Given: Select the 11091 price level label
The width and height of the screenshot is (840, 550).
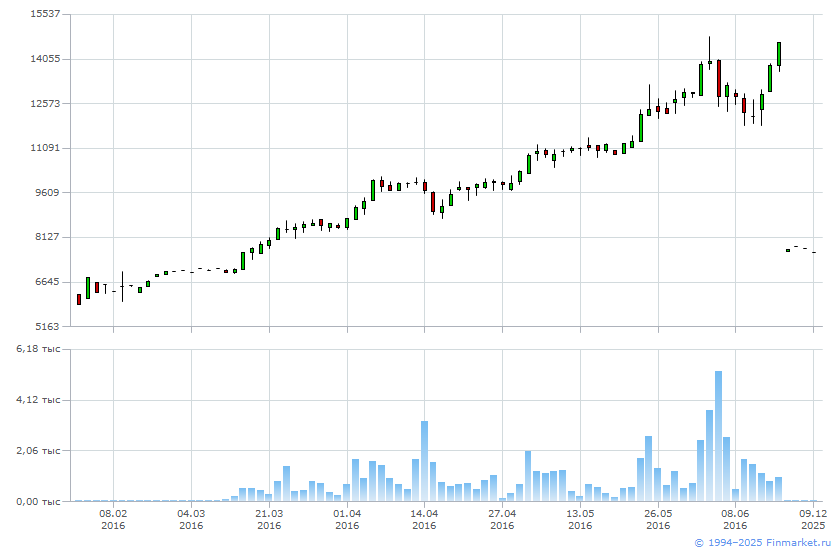Looking at the screenshot, I should [x=45, y=148].
